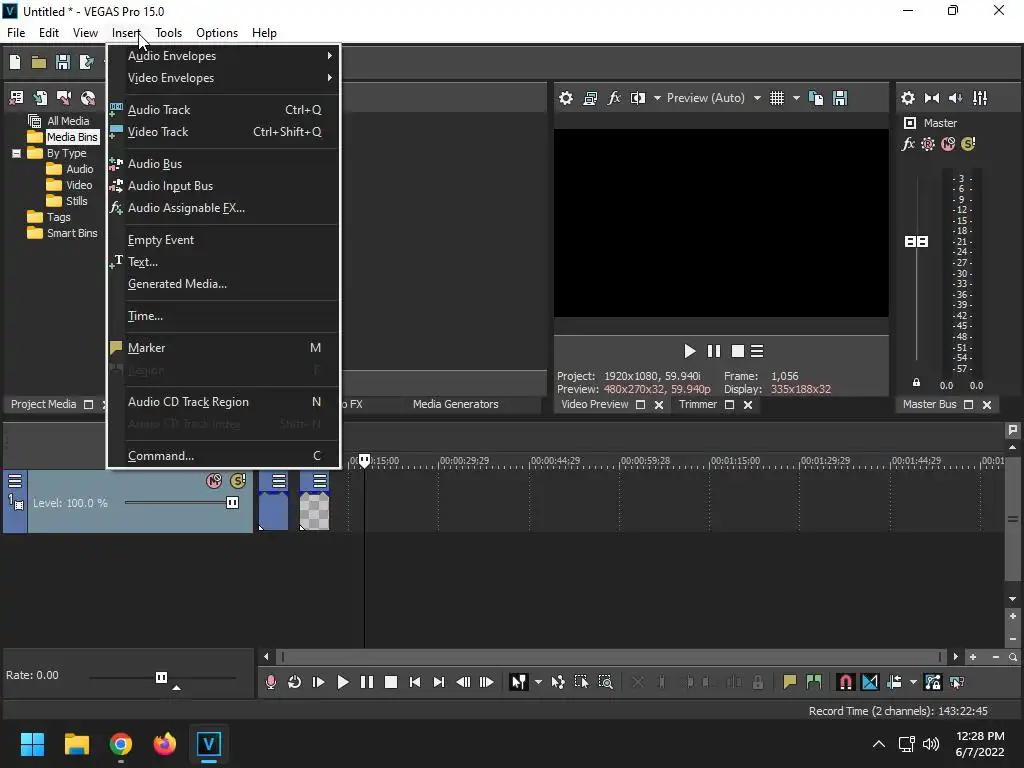Image resolution: width=1024 pixels, height=768 pixels.
Task: Click the Master volume fader handle
Action: [916, 242]
